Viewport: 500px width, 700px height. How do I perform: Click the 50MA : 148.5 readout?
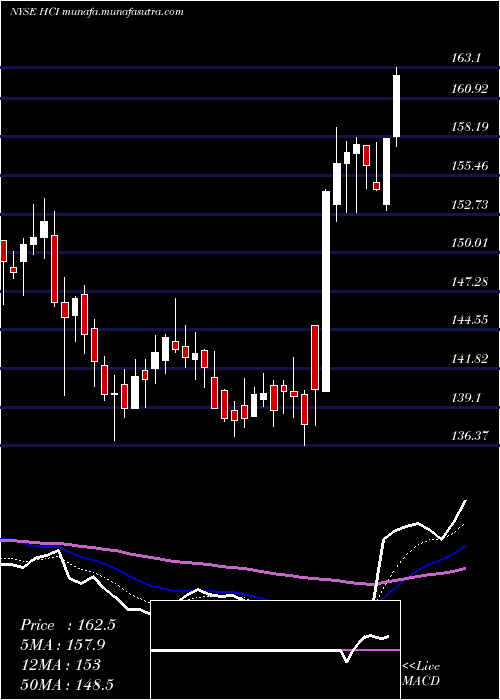(x=67, y=684)
